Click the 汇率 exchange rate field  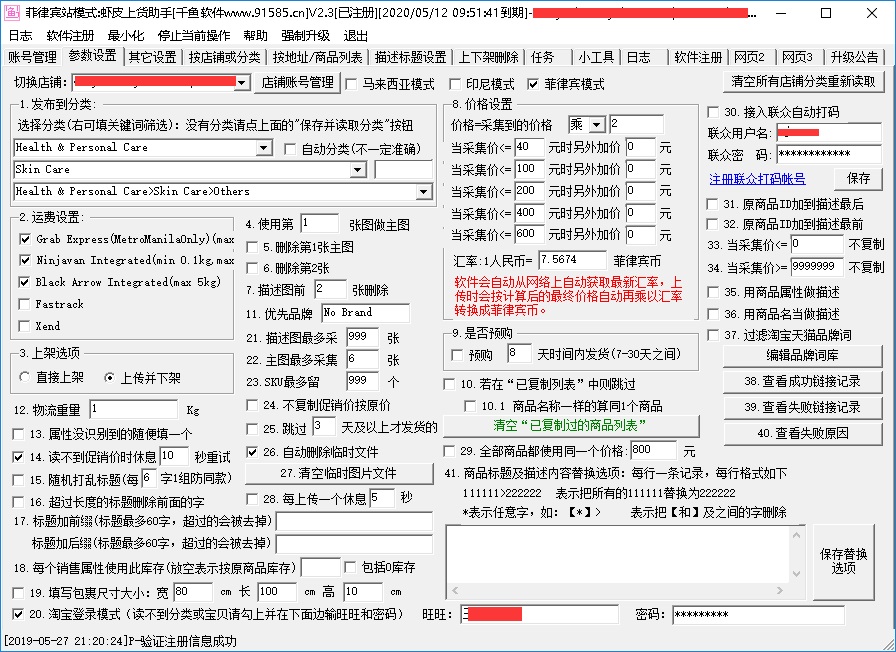pos(572,260)
